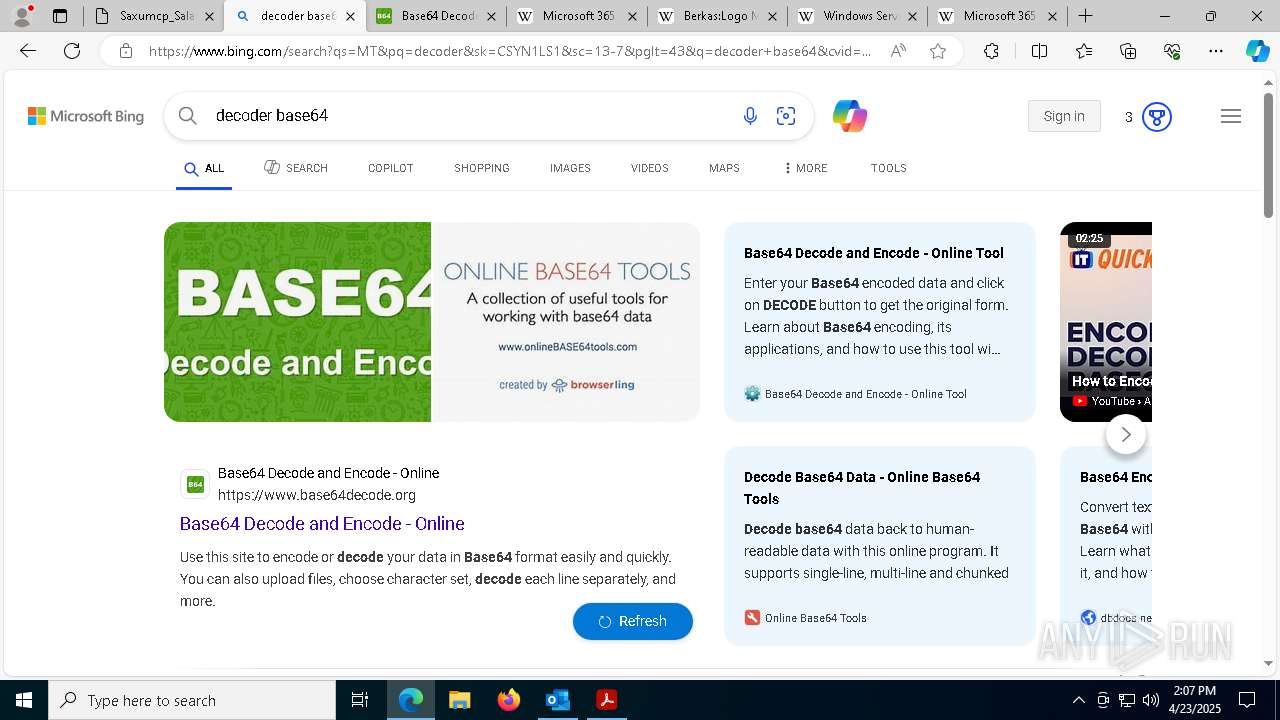Open a new browser tab
Viewport: 1280px width, 720px height.
click(x=1086, y=16)
